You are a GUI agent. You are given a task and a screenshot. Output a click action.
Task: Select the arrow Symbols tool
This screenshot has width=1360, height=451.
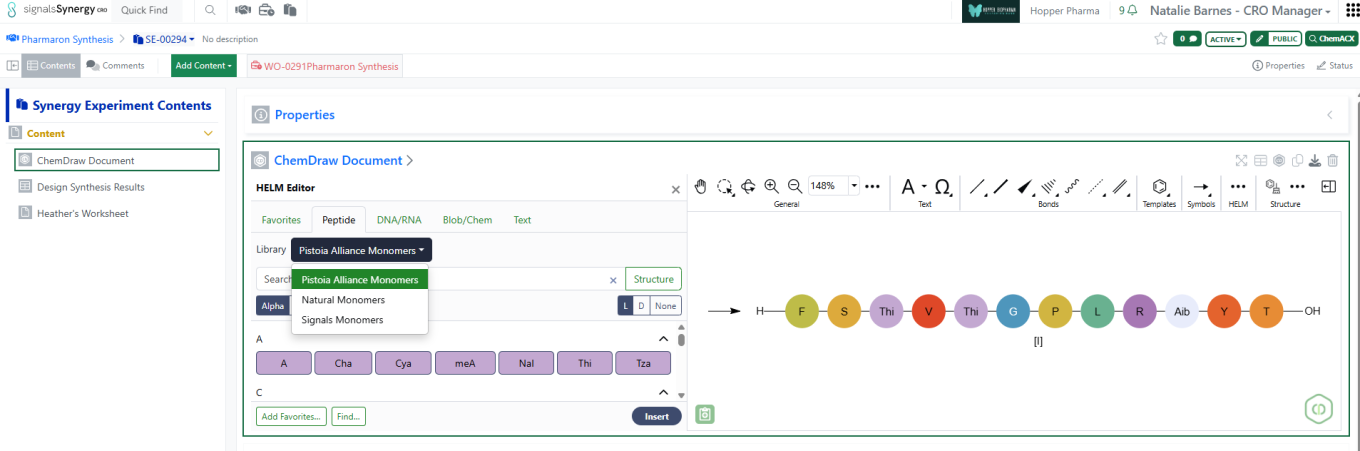[1201, 187]
